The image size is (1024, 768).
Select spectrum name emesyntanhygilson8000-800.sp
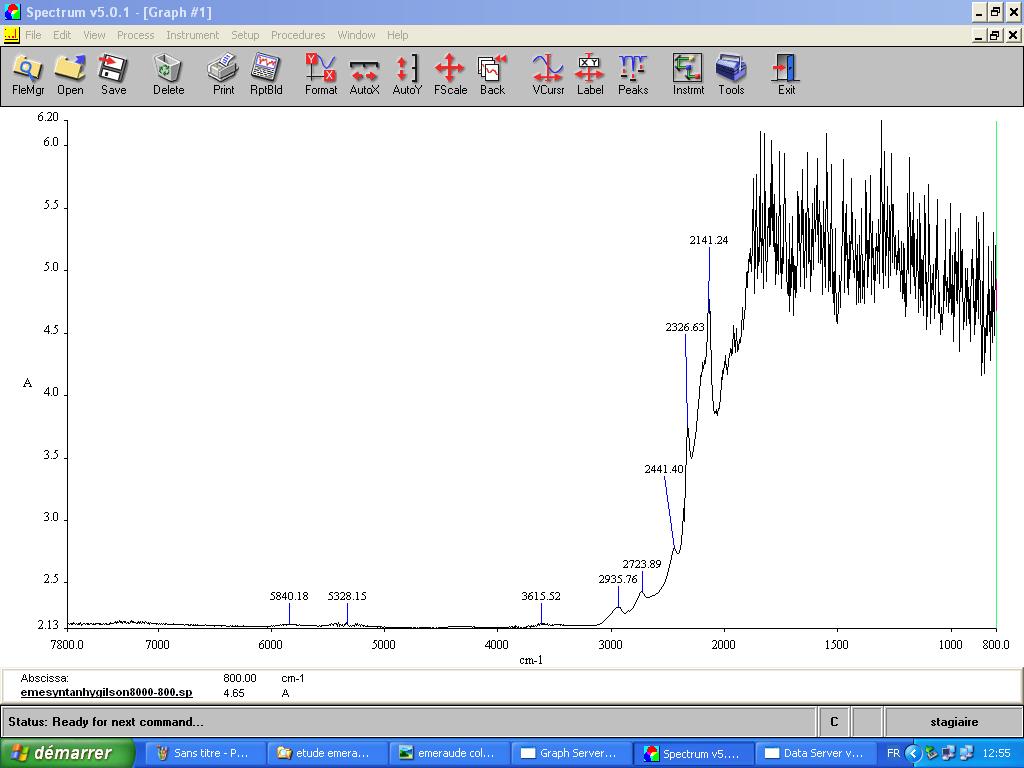point(106,692)
